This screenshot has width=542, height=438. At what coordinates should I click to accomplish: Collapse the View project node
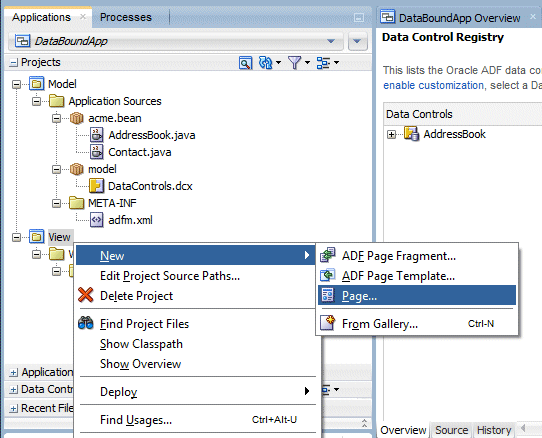(x=16, y=237)
